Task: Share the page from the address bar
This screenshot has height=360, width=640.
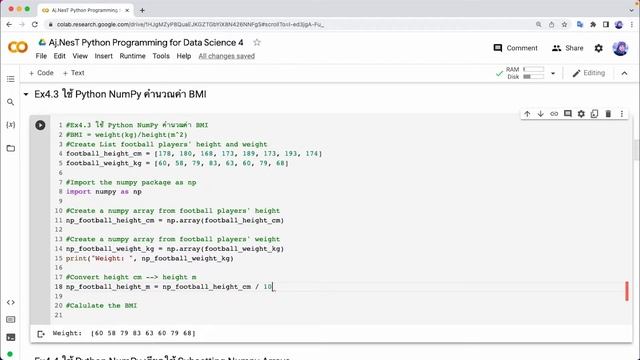Action: [x=551, y=24]
